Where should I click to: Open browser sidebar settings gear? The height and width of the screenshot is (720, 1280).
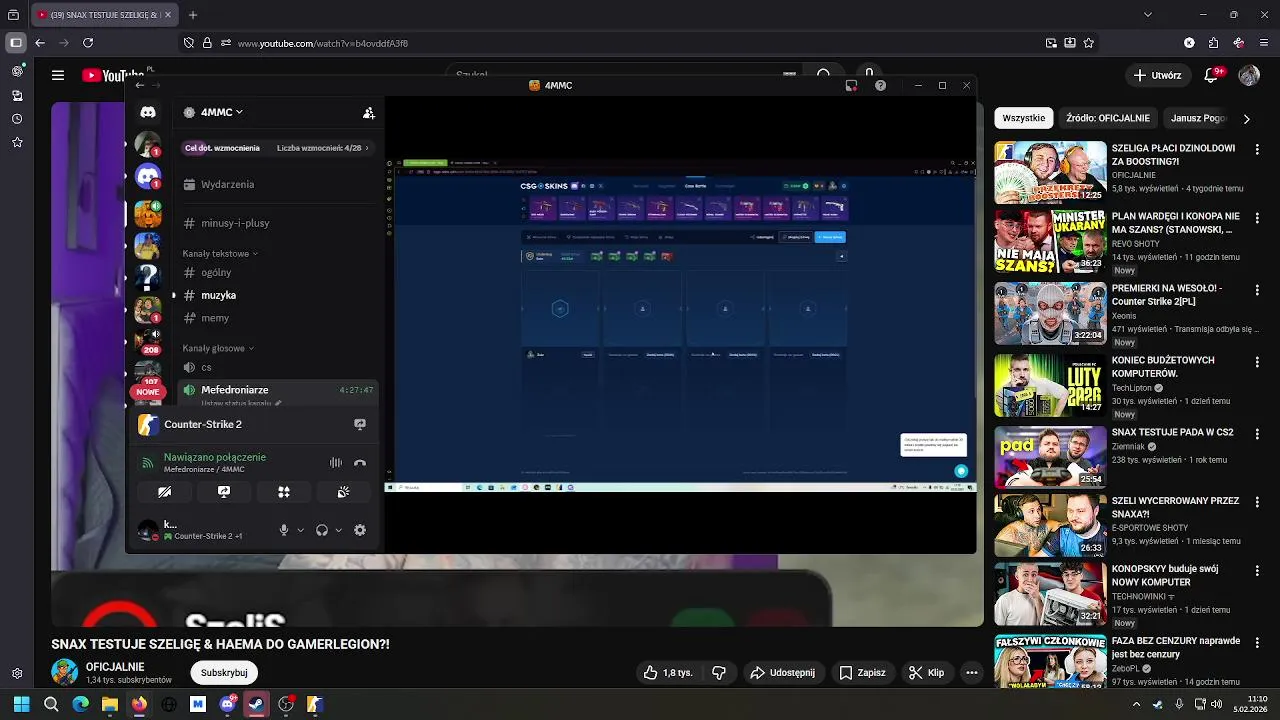coord(17,674)
